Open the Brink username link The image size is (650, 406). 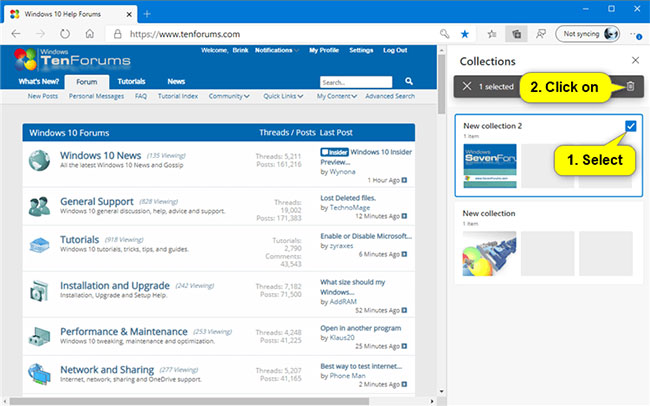(240, 50)
